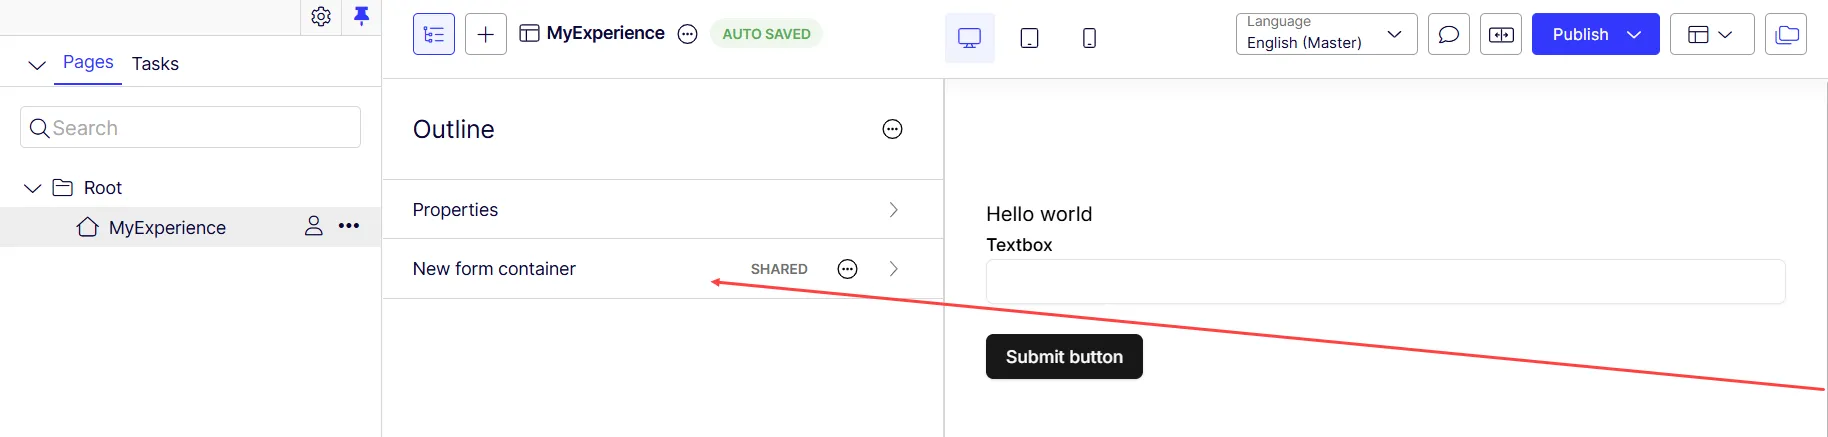This screenshot has height=437, width=1828.
Task: Click the compare versions icon
Action: tap(1501, 34)
